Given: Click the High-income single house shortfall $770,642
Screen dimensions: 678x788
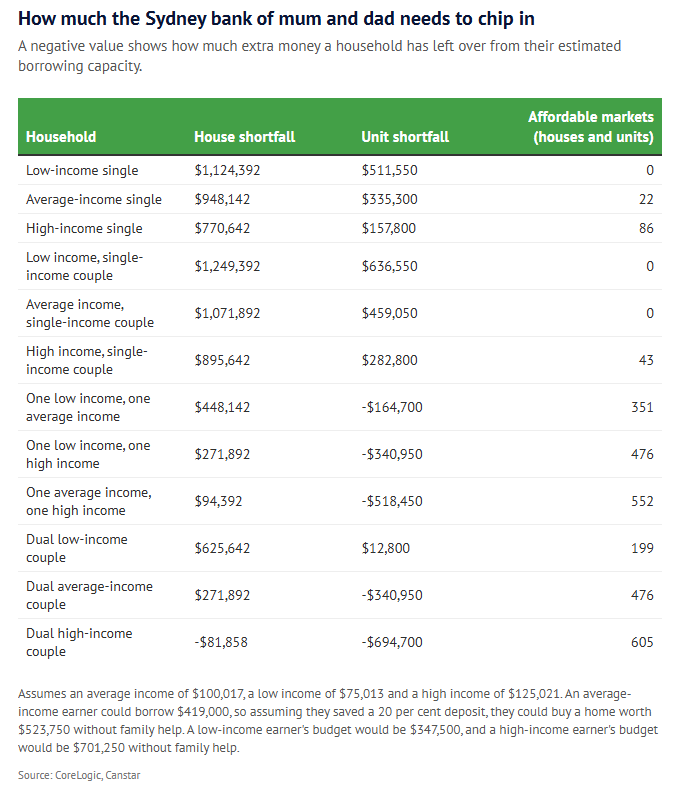Looking at the screenshot, I should pos(222,228).
